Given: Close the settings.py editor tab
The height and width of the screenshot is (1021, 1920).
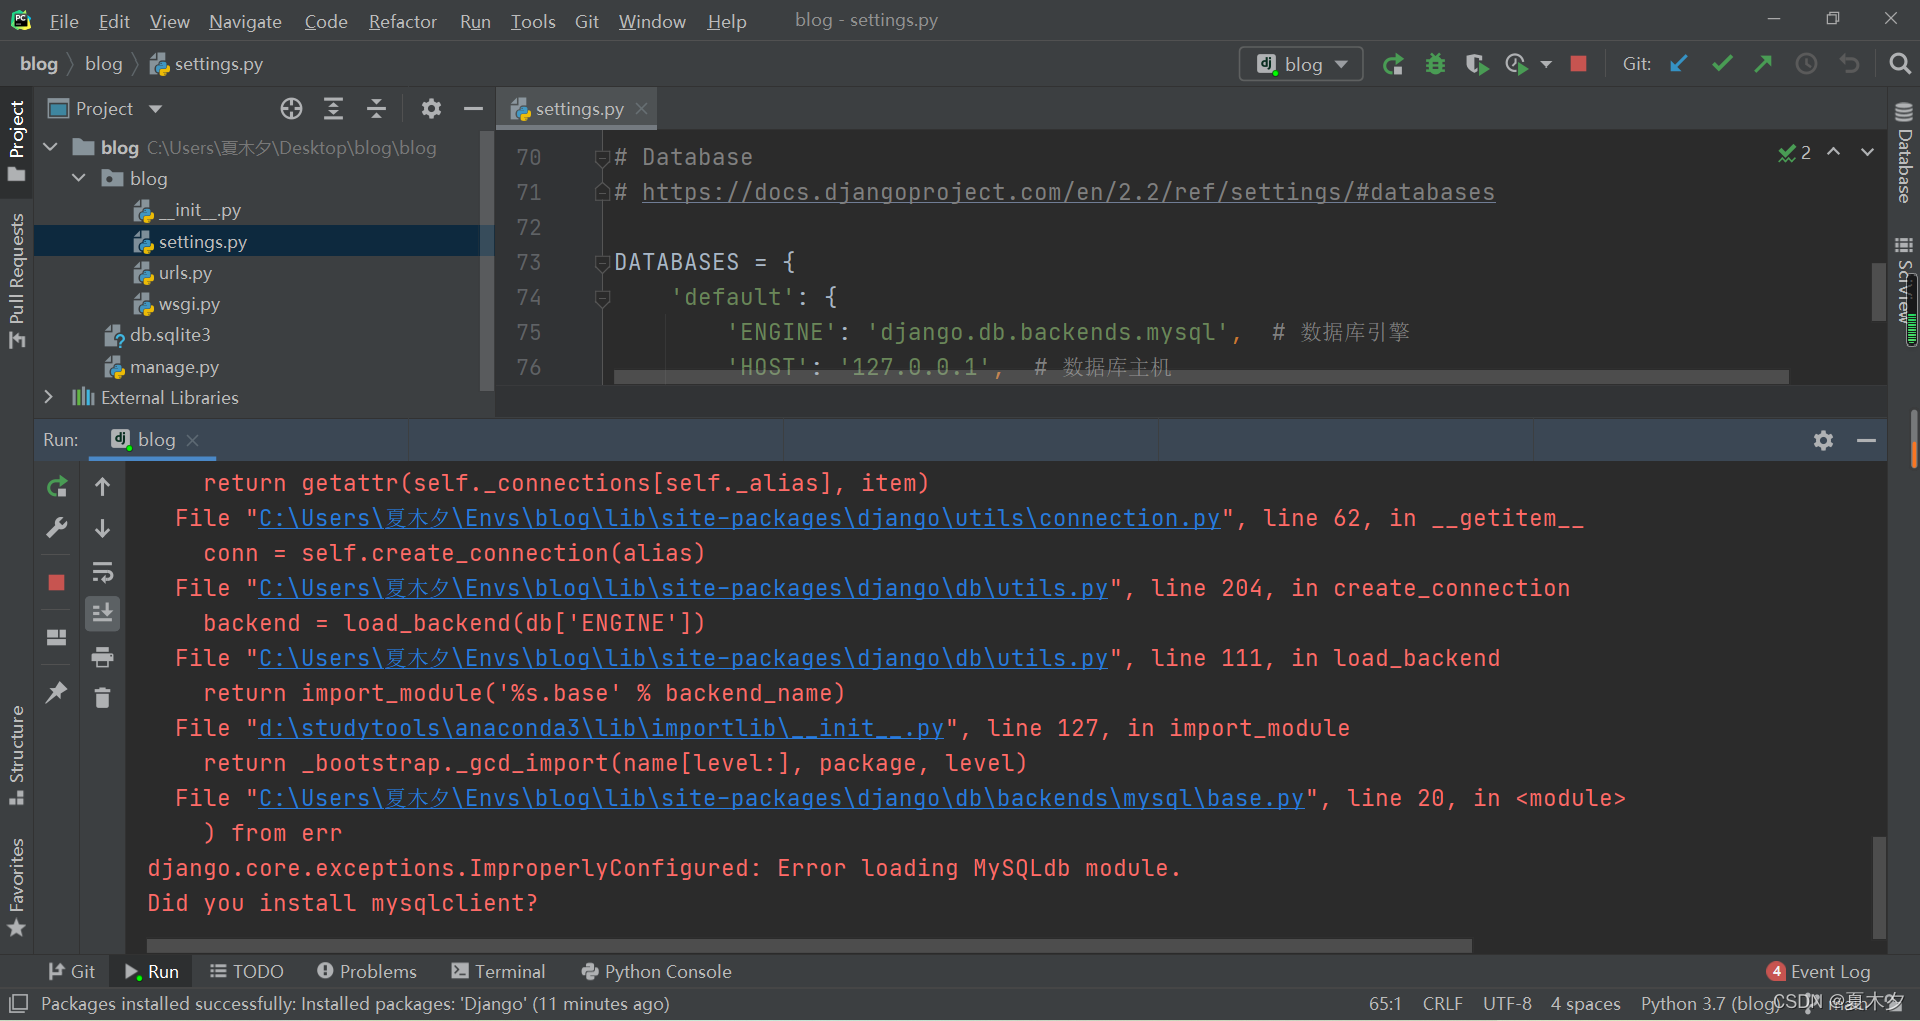Looking at the screenshot, I should pyautogui.click(x=642, y=108).
